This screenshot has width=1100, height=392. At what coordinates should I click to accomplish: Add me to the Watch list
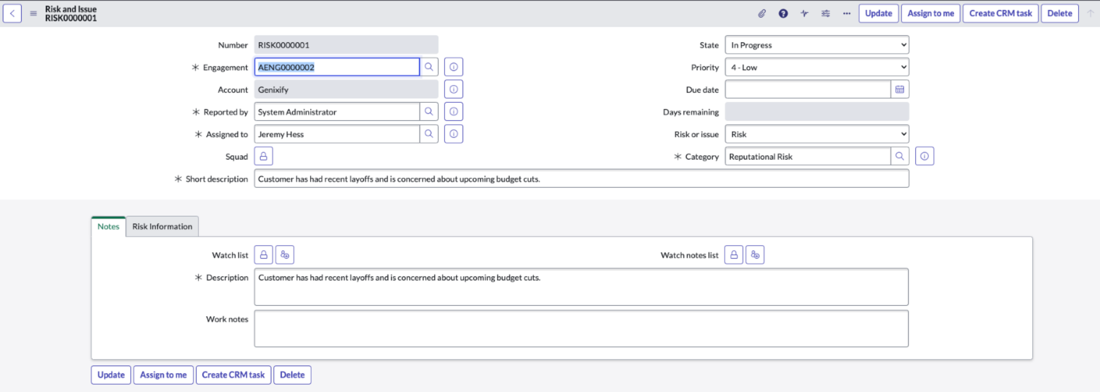pyautogui.click(x=285, y=255)
